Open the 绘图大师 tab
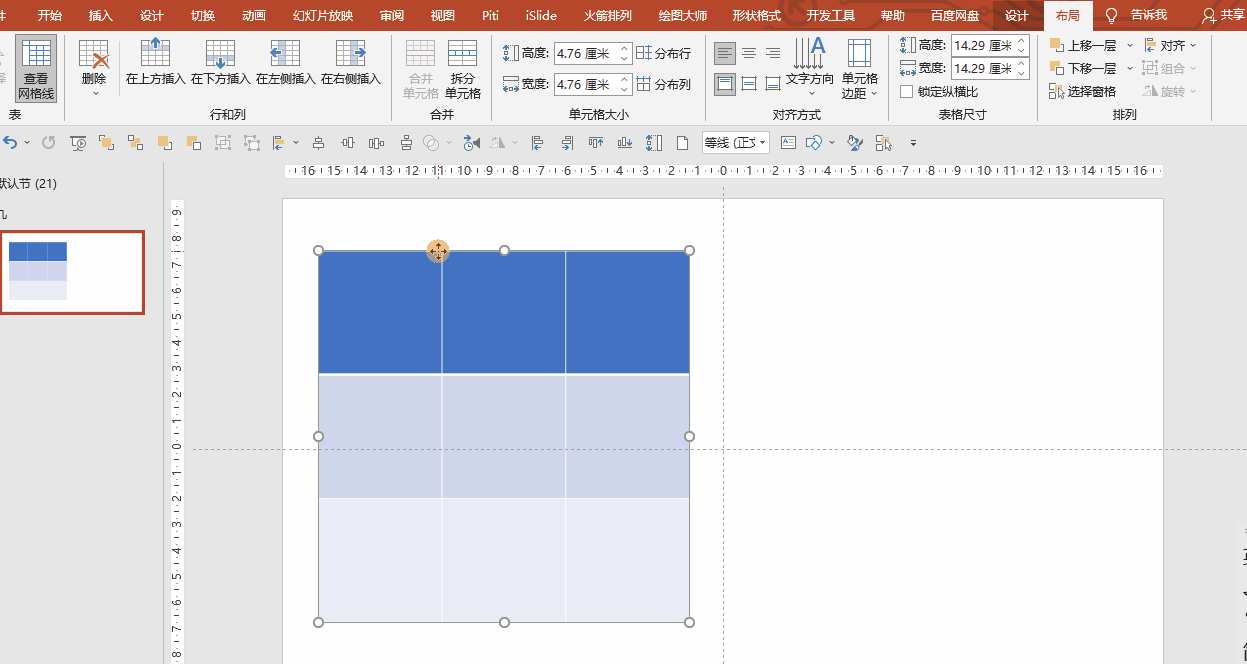The width and height of the screenshot is (1247, 664). pos(683,15)
